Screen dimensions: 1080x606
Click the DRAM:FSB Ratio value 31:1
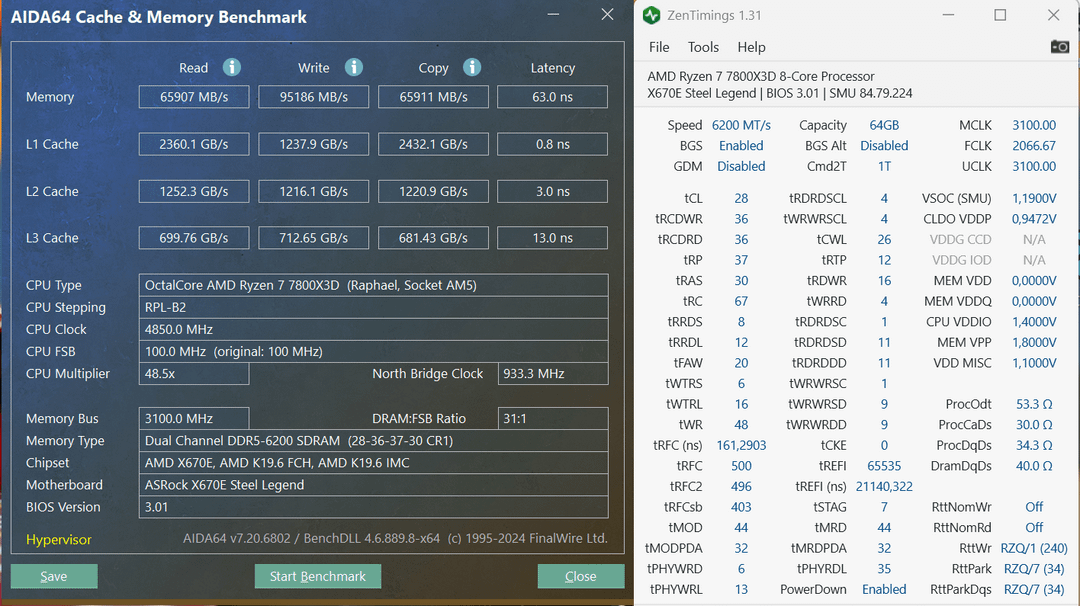pyautogui.click(x=552, y=418)
